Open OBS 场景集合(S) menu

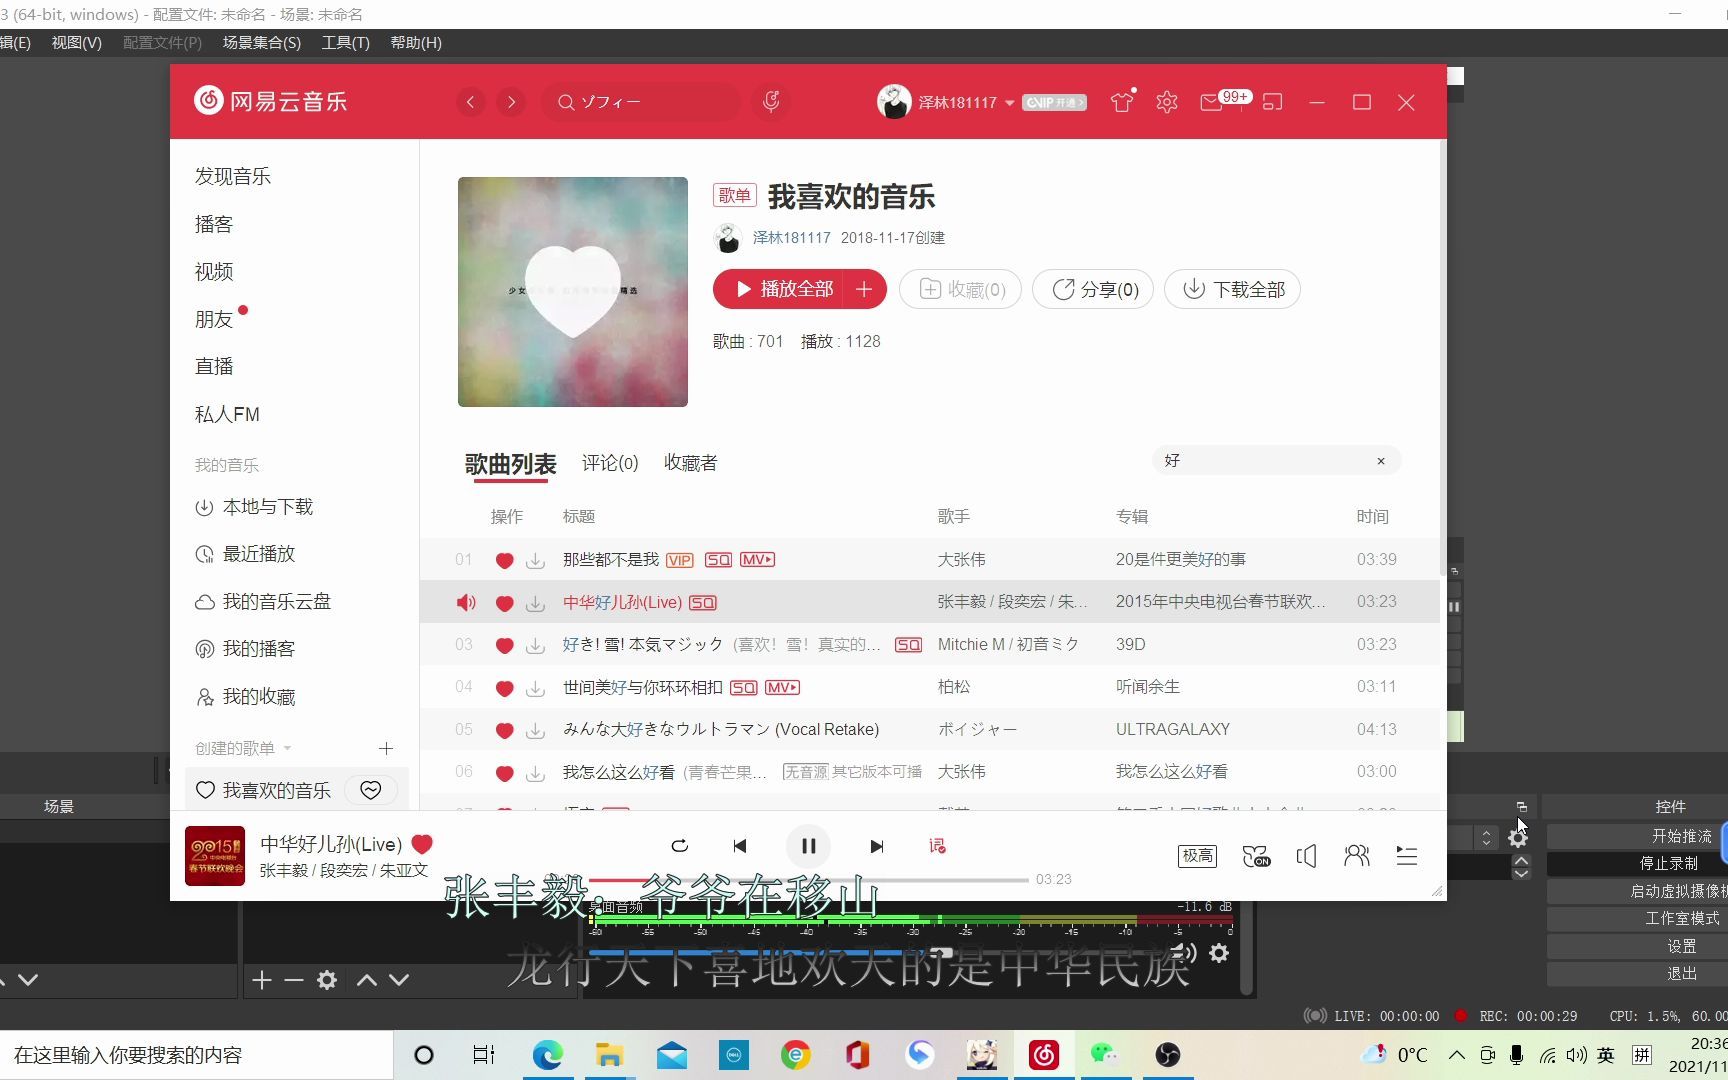pyautogui.click(x=261, y=42)
